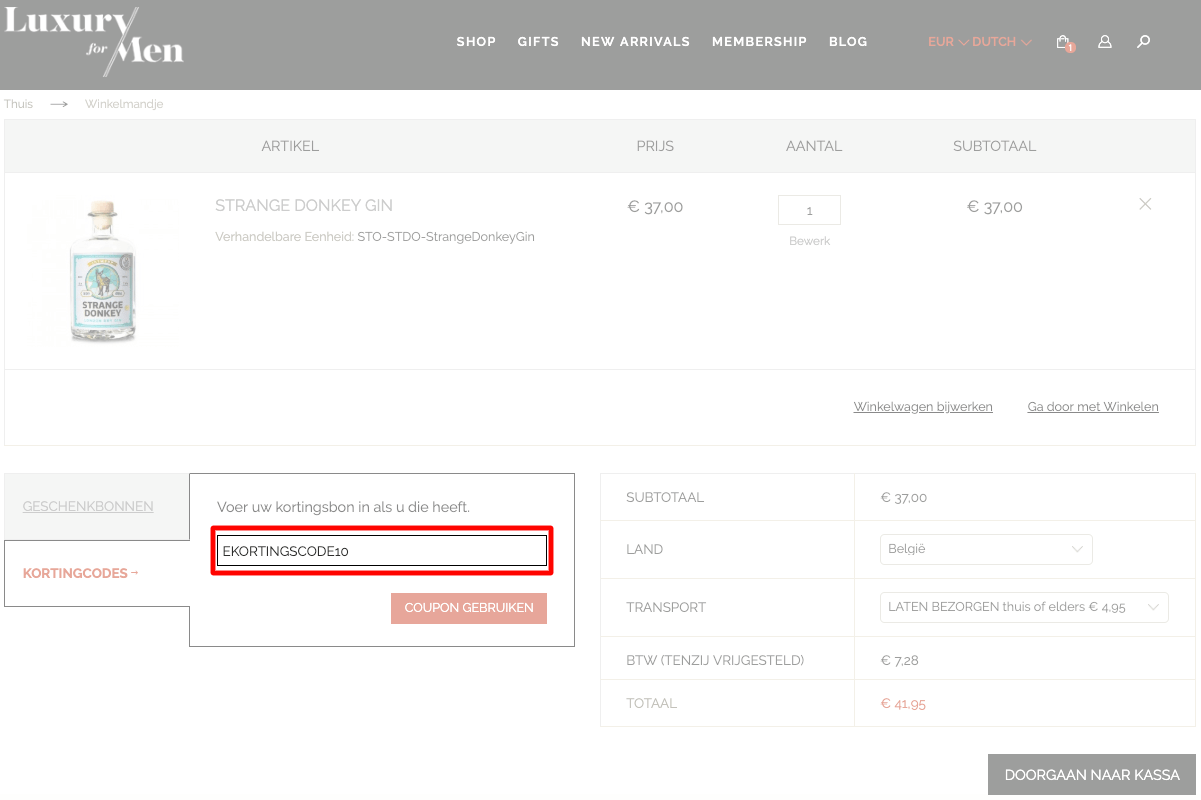Click the SKU text STO-STDO-StrangeDonkeyGin
Viewport: 1201px width, 800px height.
[x=446, y=237]
